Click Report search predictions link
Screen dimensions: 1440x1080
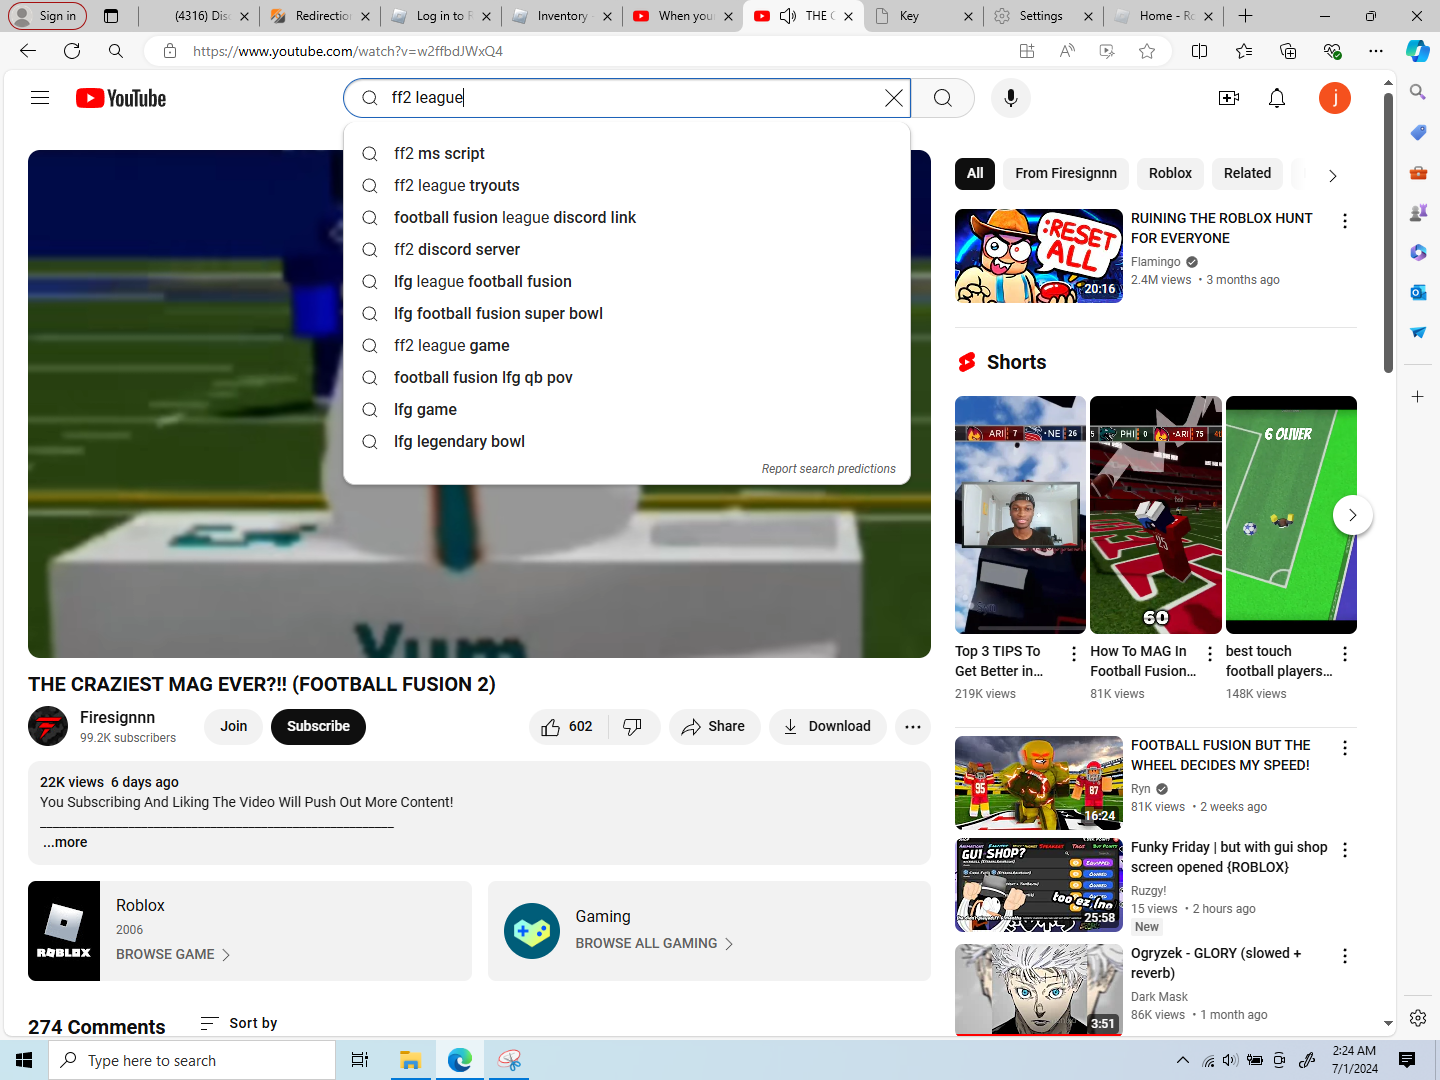tap(829, 469)
